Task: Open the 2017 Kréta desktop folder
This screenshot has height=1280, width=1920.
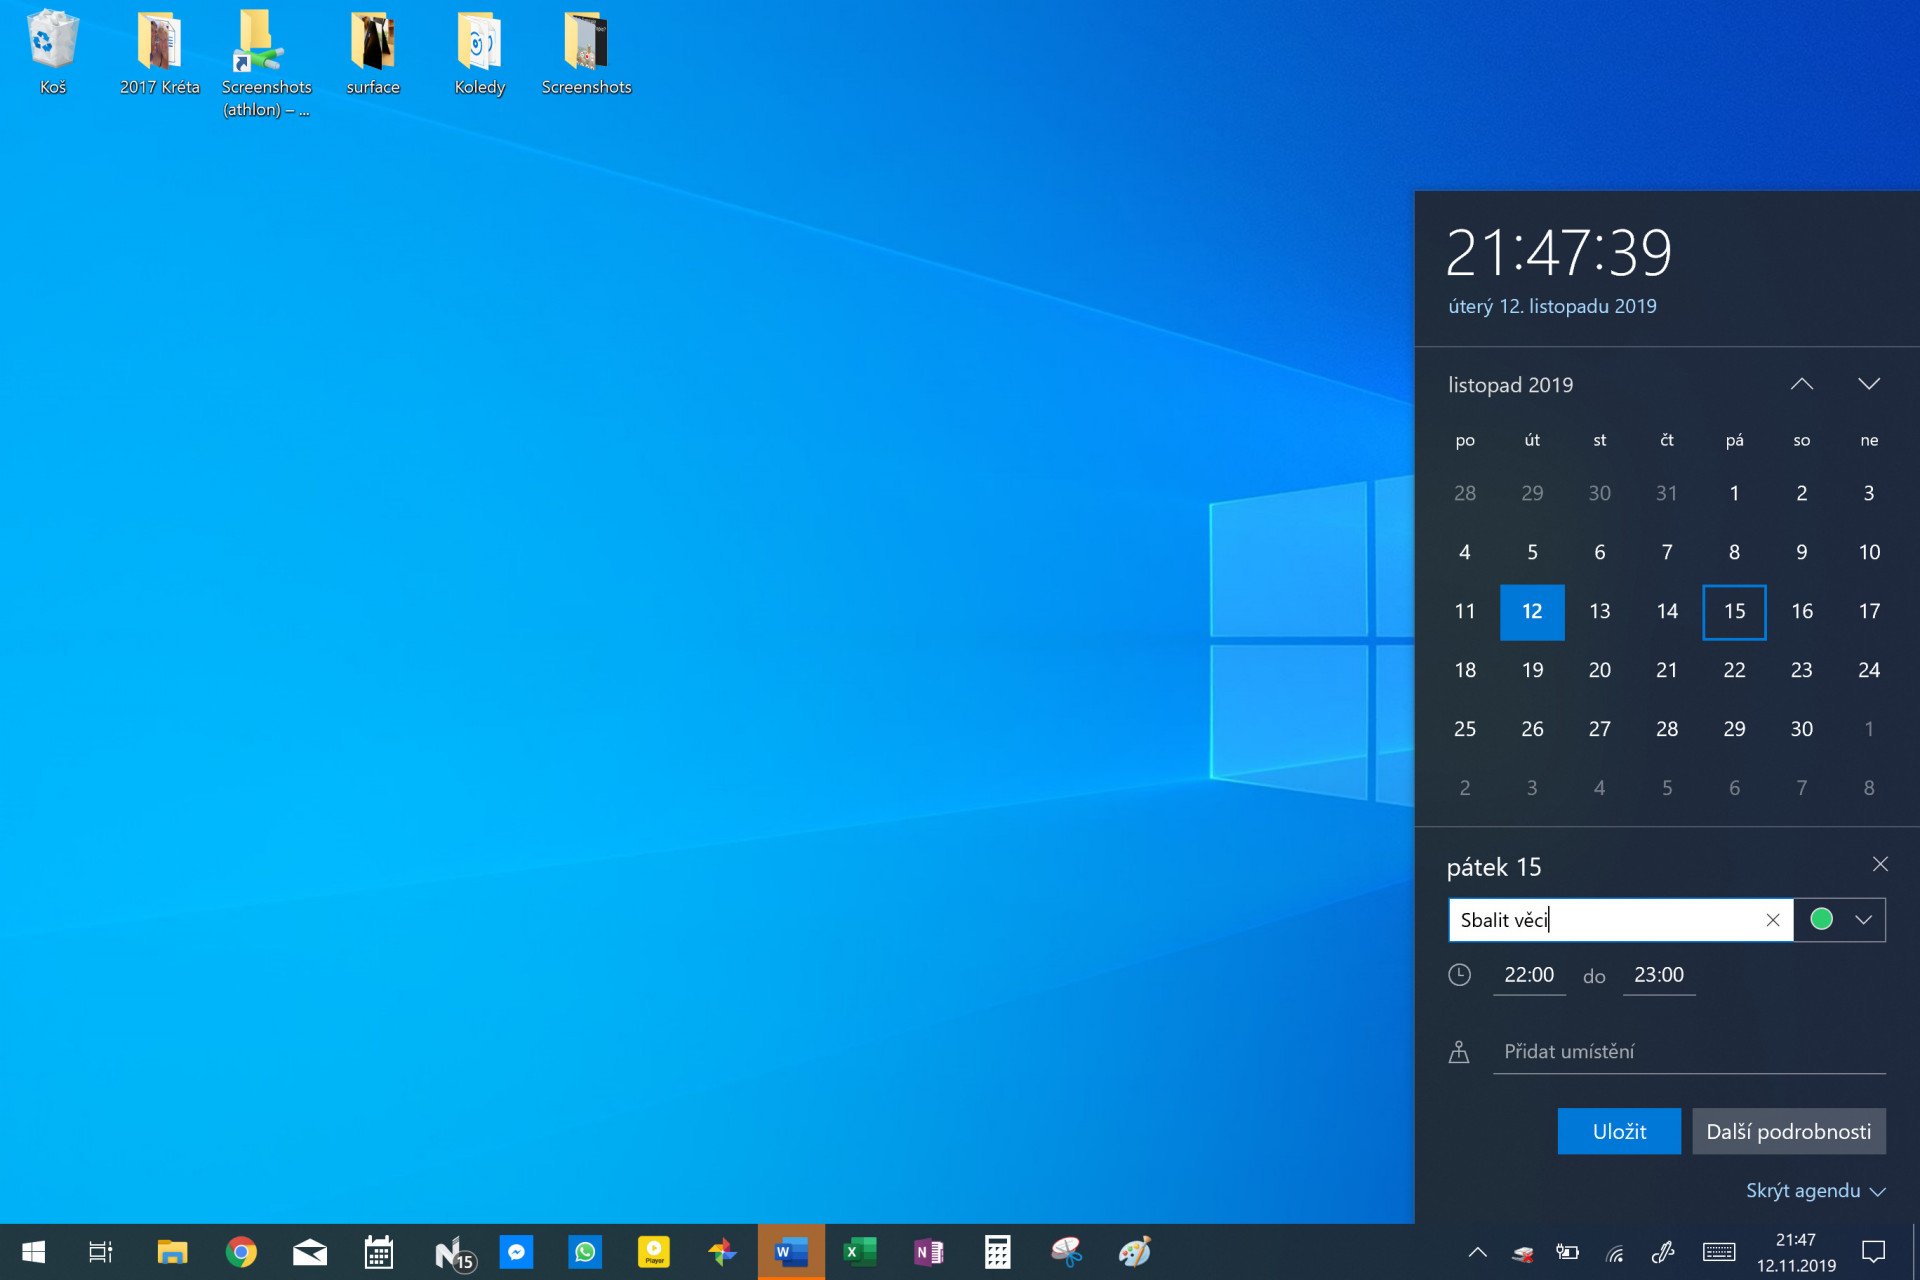Action: coord(159,52)
